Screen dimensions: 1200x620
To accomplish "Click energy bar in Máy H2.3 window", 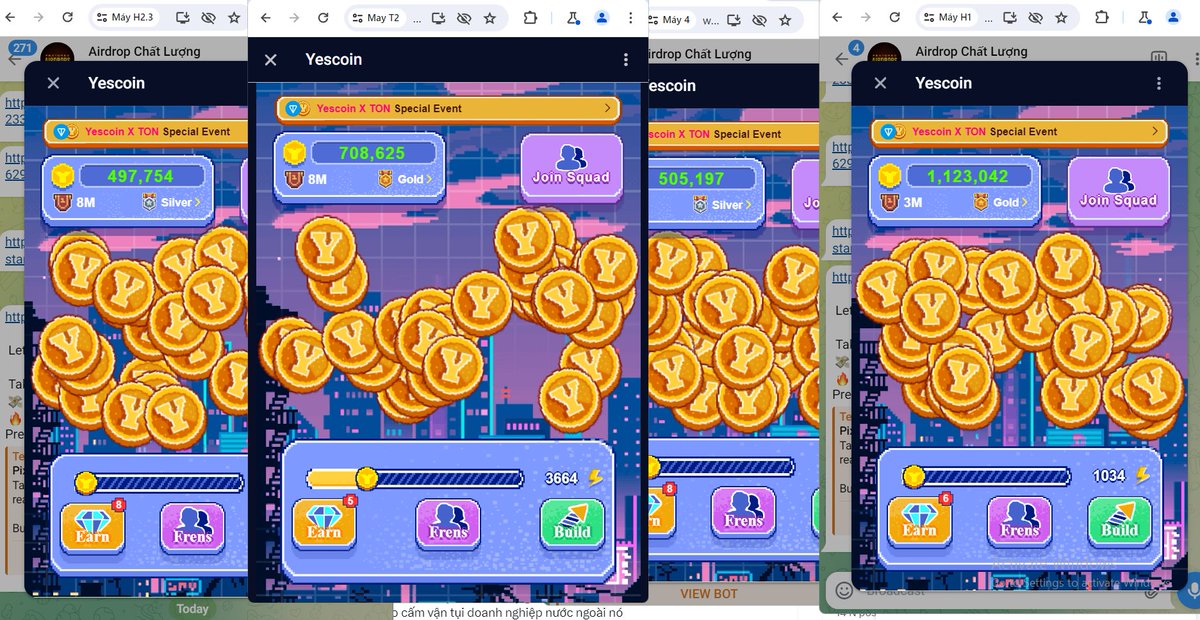I will pyautogui.click(x=160, y=484).
